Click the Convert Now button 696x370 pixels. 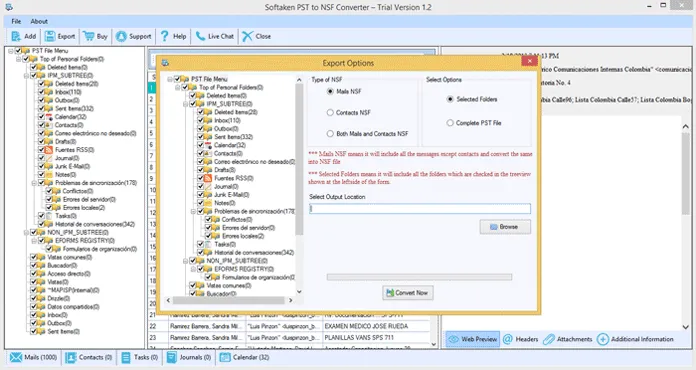tap(407, 293)
